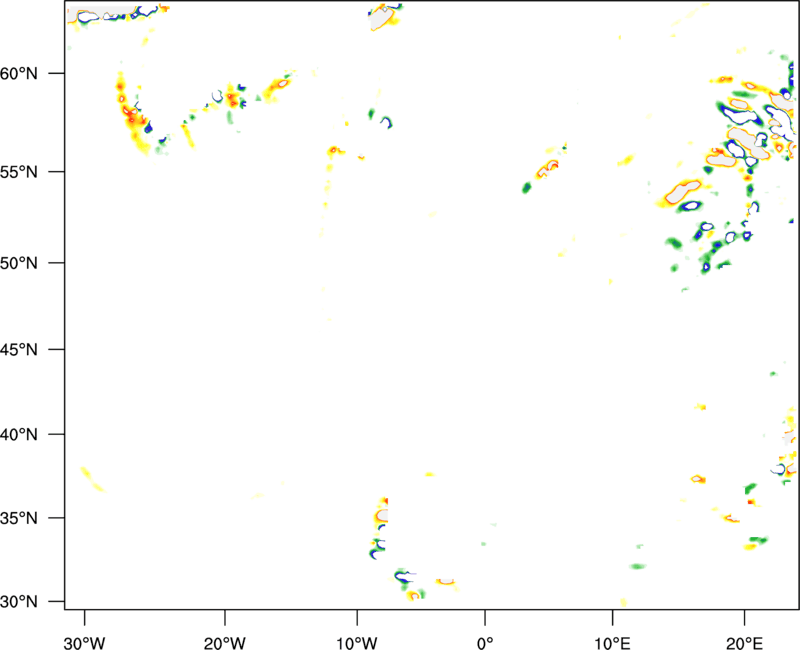800x650 pixels.
Task: Click the 45°N latitude label
Action: [x=19, y=349]
